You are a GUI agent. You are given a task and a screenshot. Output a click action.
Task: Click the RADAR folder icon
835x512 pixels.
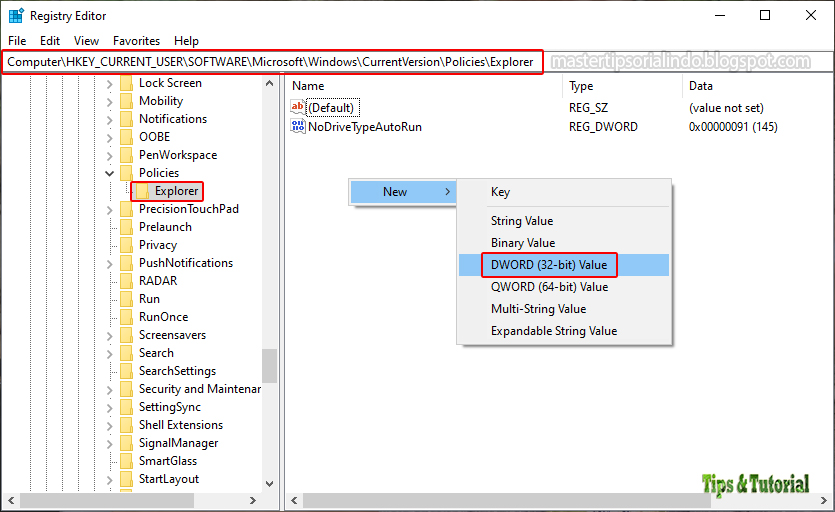click(x=127, y=281)
